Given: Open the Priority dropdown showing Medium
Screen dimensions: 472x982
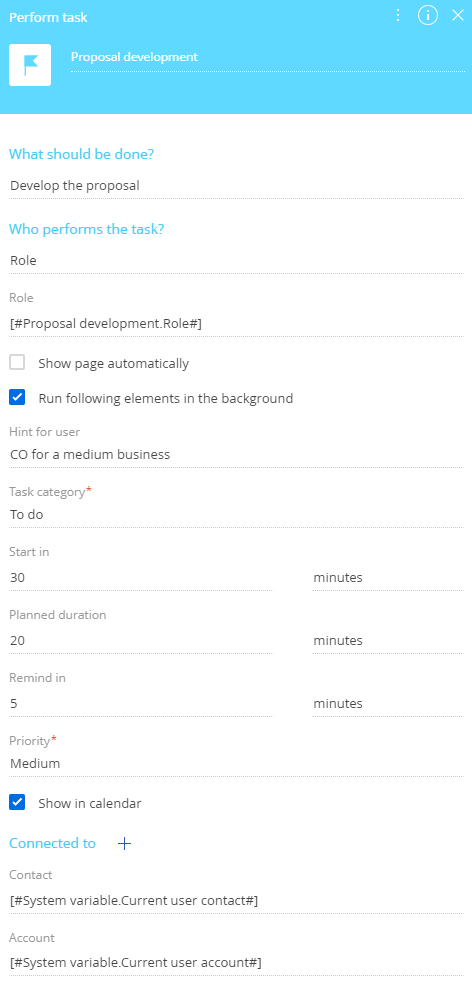Looking at the screenshot, I should (x=236, y=763).
